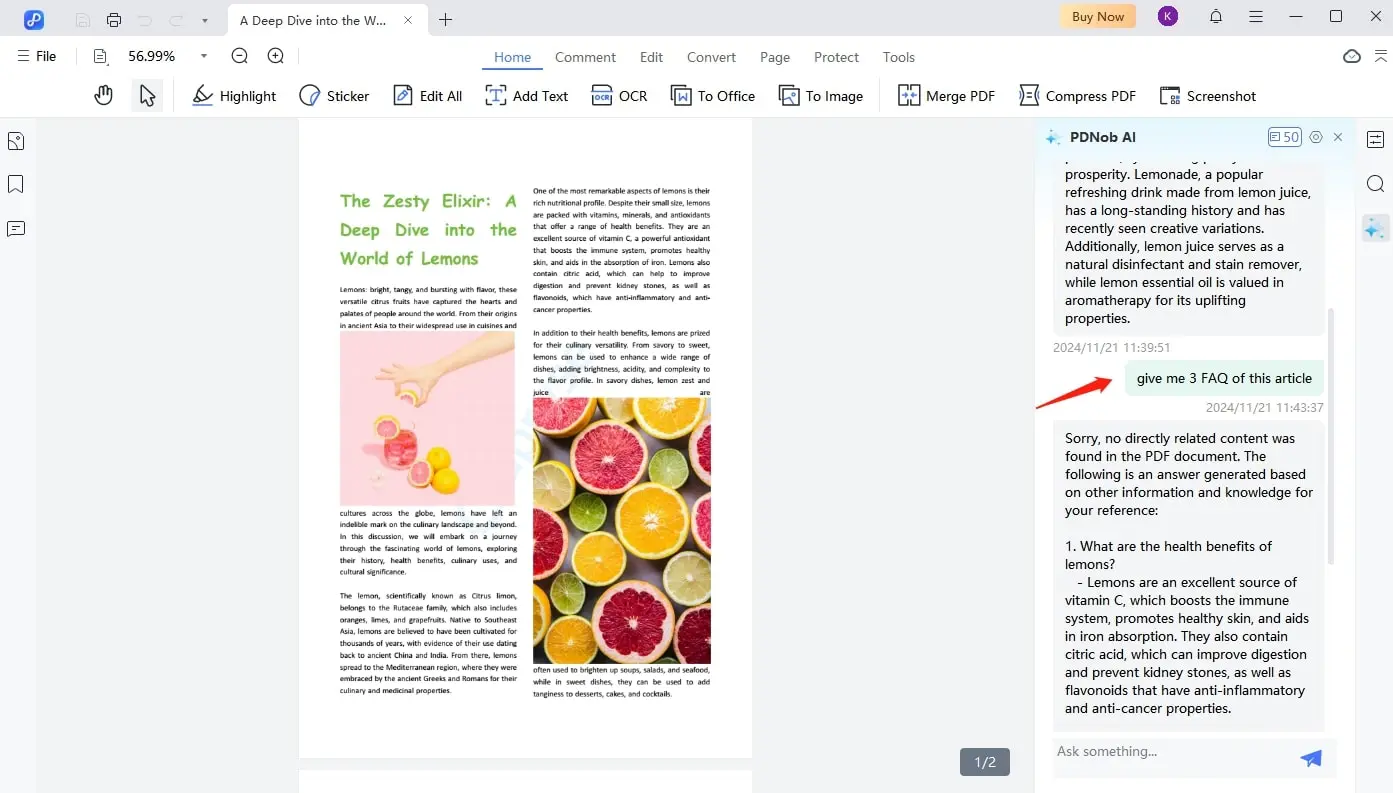Open a new tab with plus icon
1393x793 pixels.
pyautogui.click(x=446, y=20)
